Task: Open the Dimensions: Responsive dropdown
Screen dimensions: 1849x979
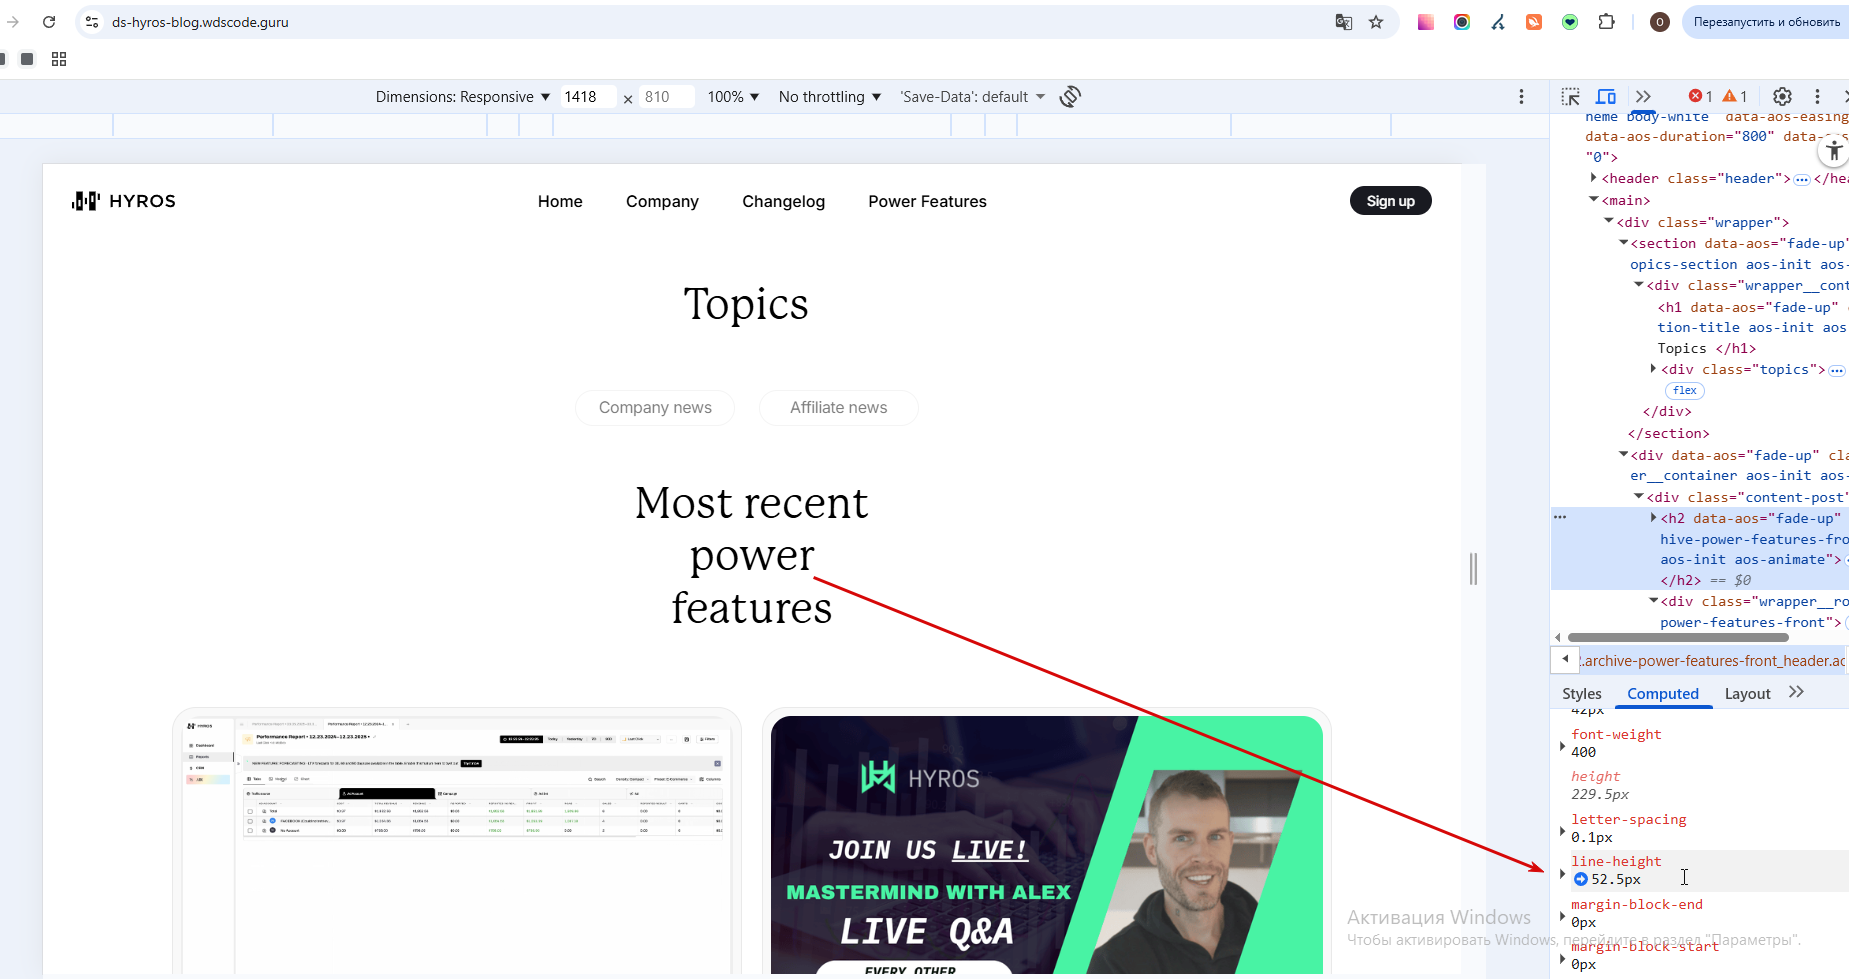Action: pyautogui.click(x=463, y=96)
